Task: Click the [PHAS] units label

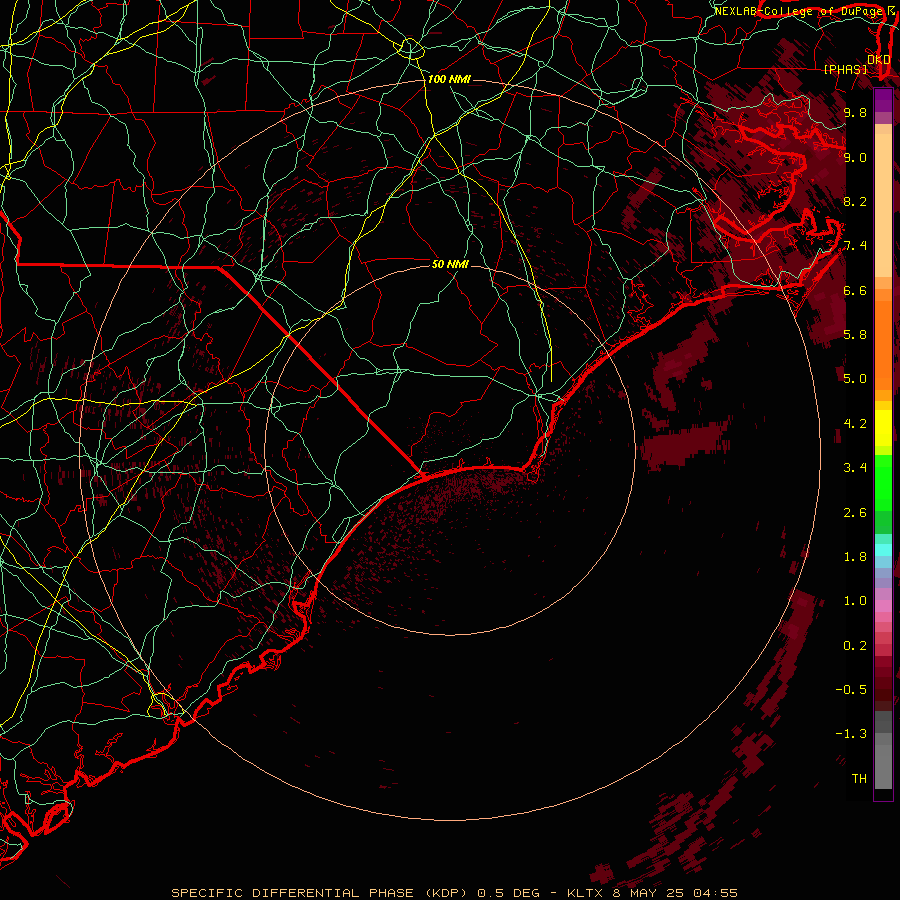Action: [x=846, y=70]
